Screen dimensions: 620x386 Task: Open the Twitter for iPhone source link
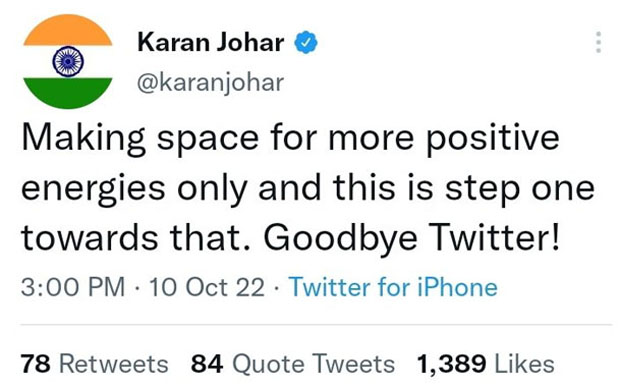coord(393,287)
